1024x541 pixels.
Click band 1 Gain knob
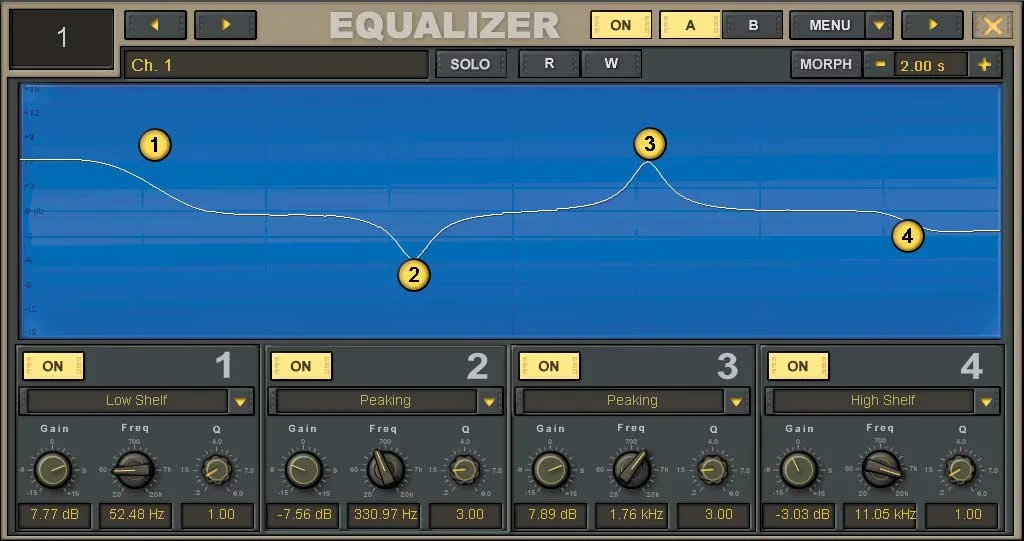pyautogui.click(x=53, y=470)
